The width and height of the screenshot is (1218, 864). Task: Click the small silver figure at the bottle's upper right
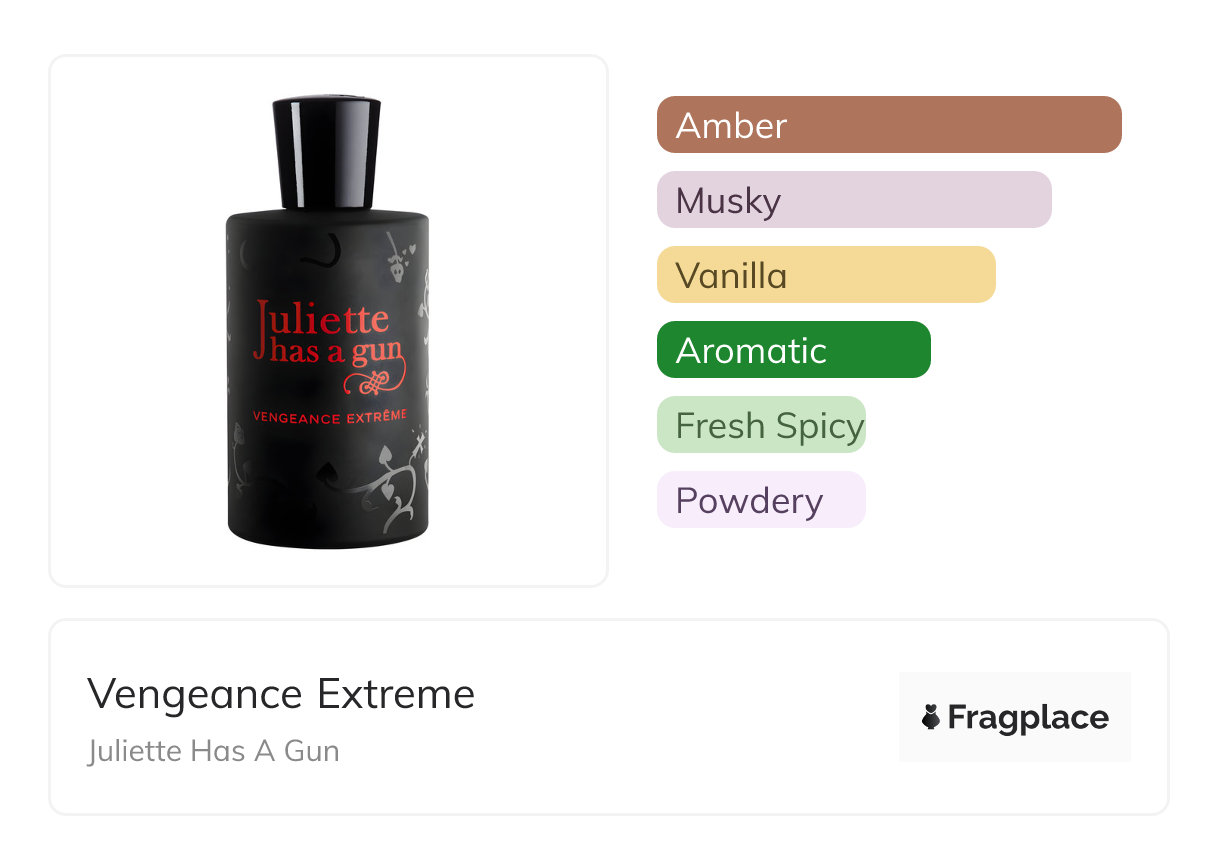[x=402, y=257]
